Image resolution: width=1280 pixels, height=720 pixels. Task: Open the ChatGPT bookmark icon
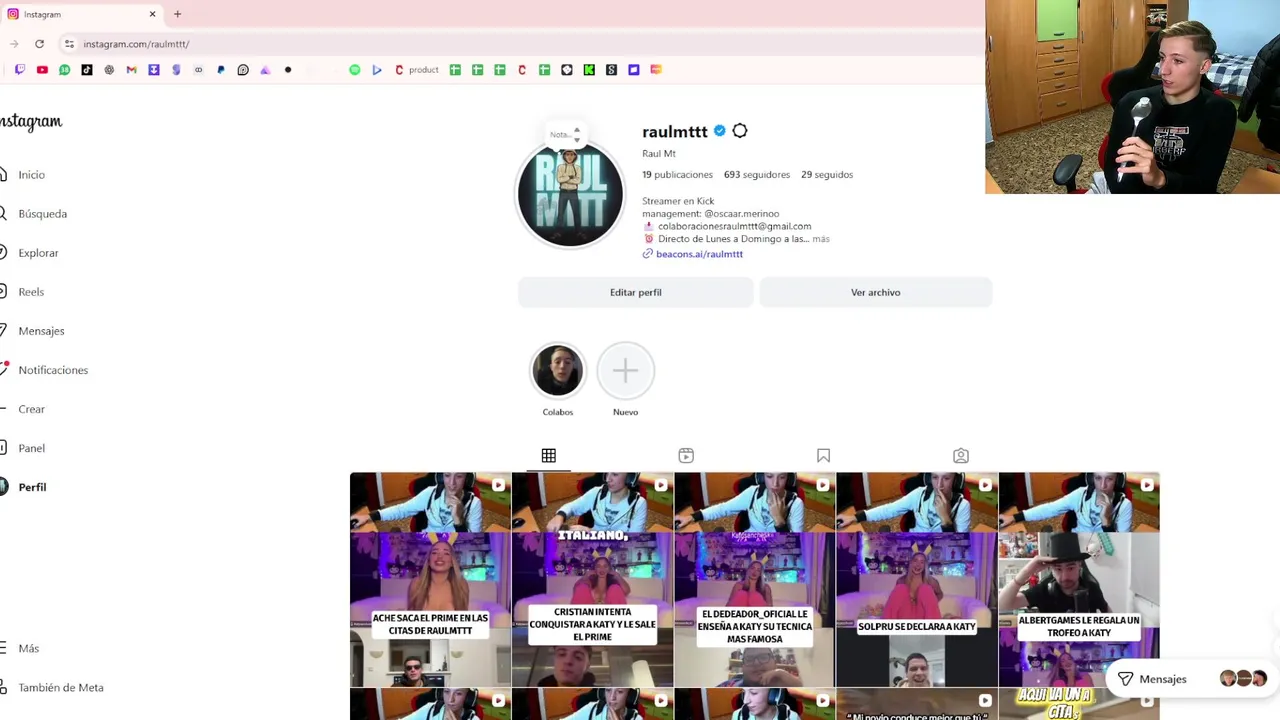(109, 70)
